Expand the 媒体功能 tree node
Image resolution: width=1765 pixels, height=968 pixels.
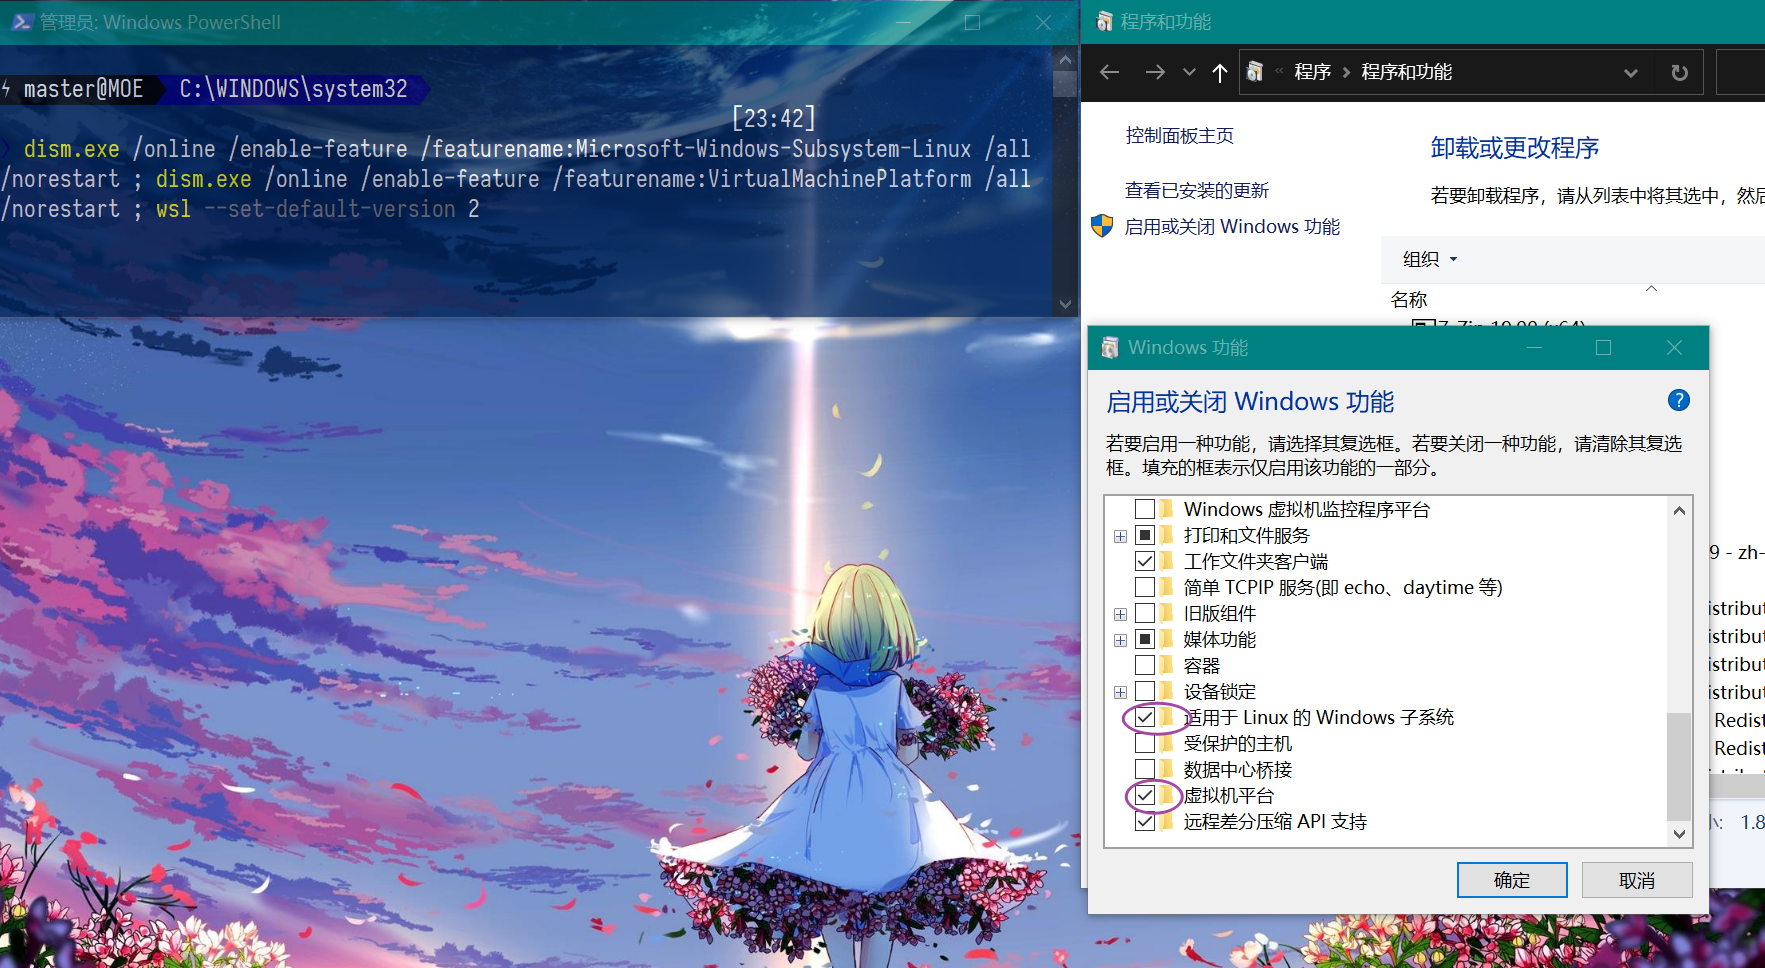pos(1120,640)
